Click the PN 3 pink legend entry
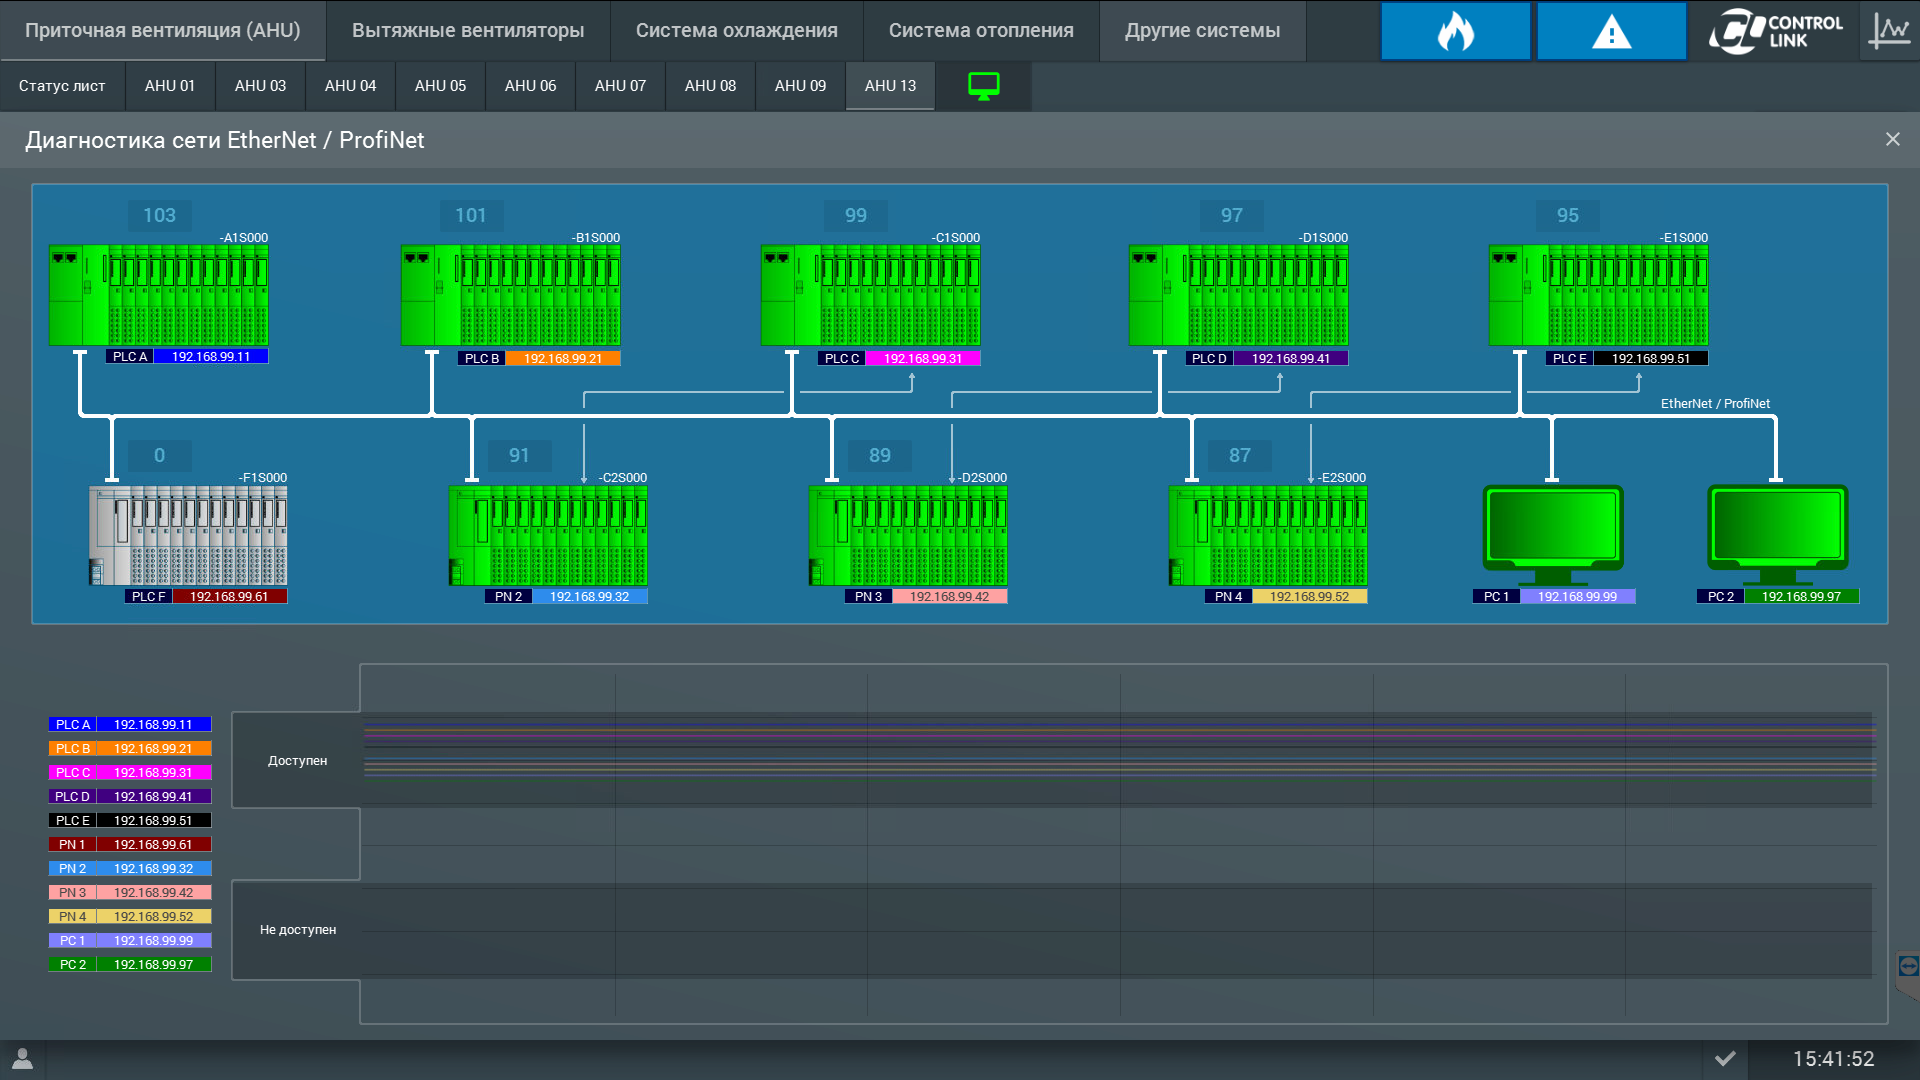 point(130,893)
